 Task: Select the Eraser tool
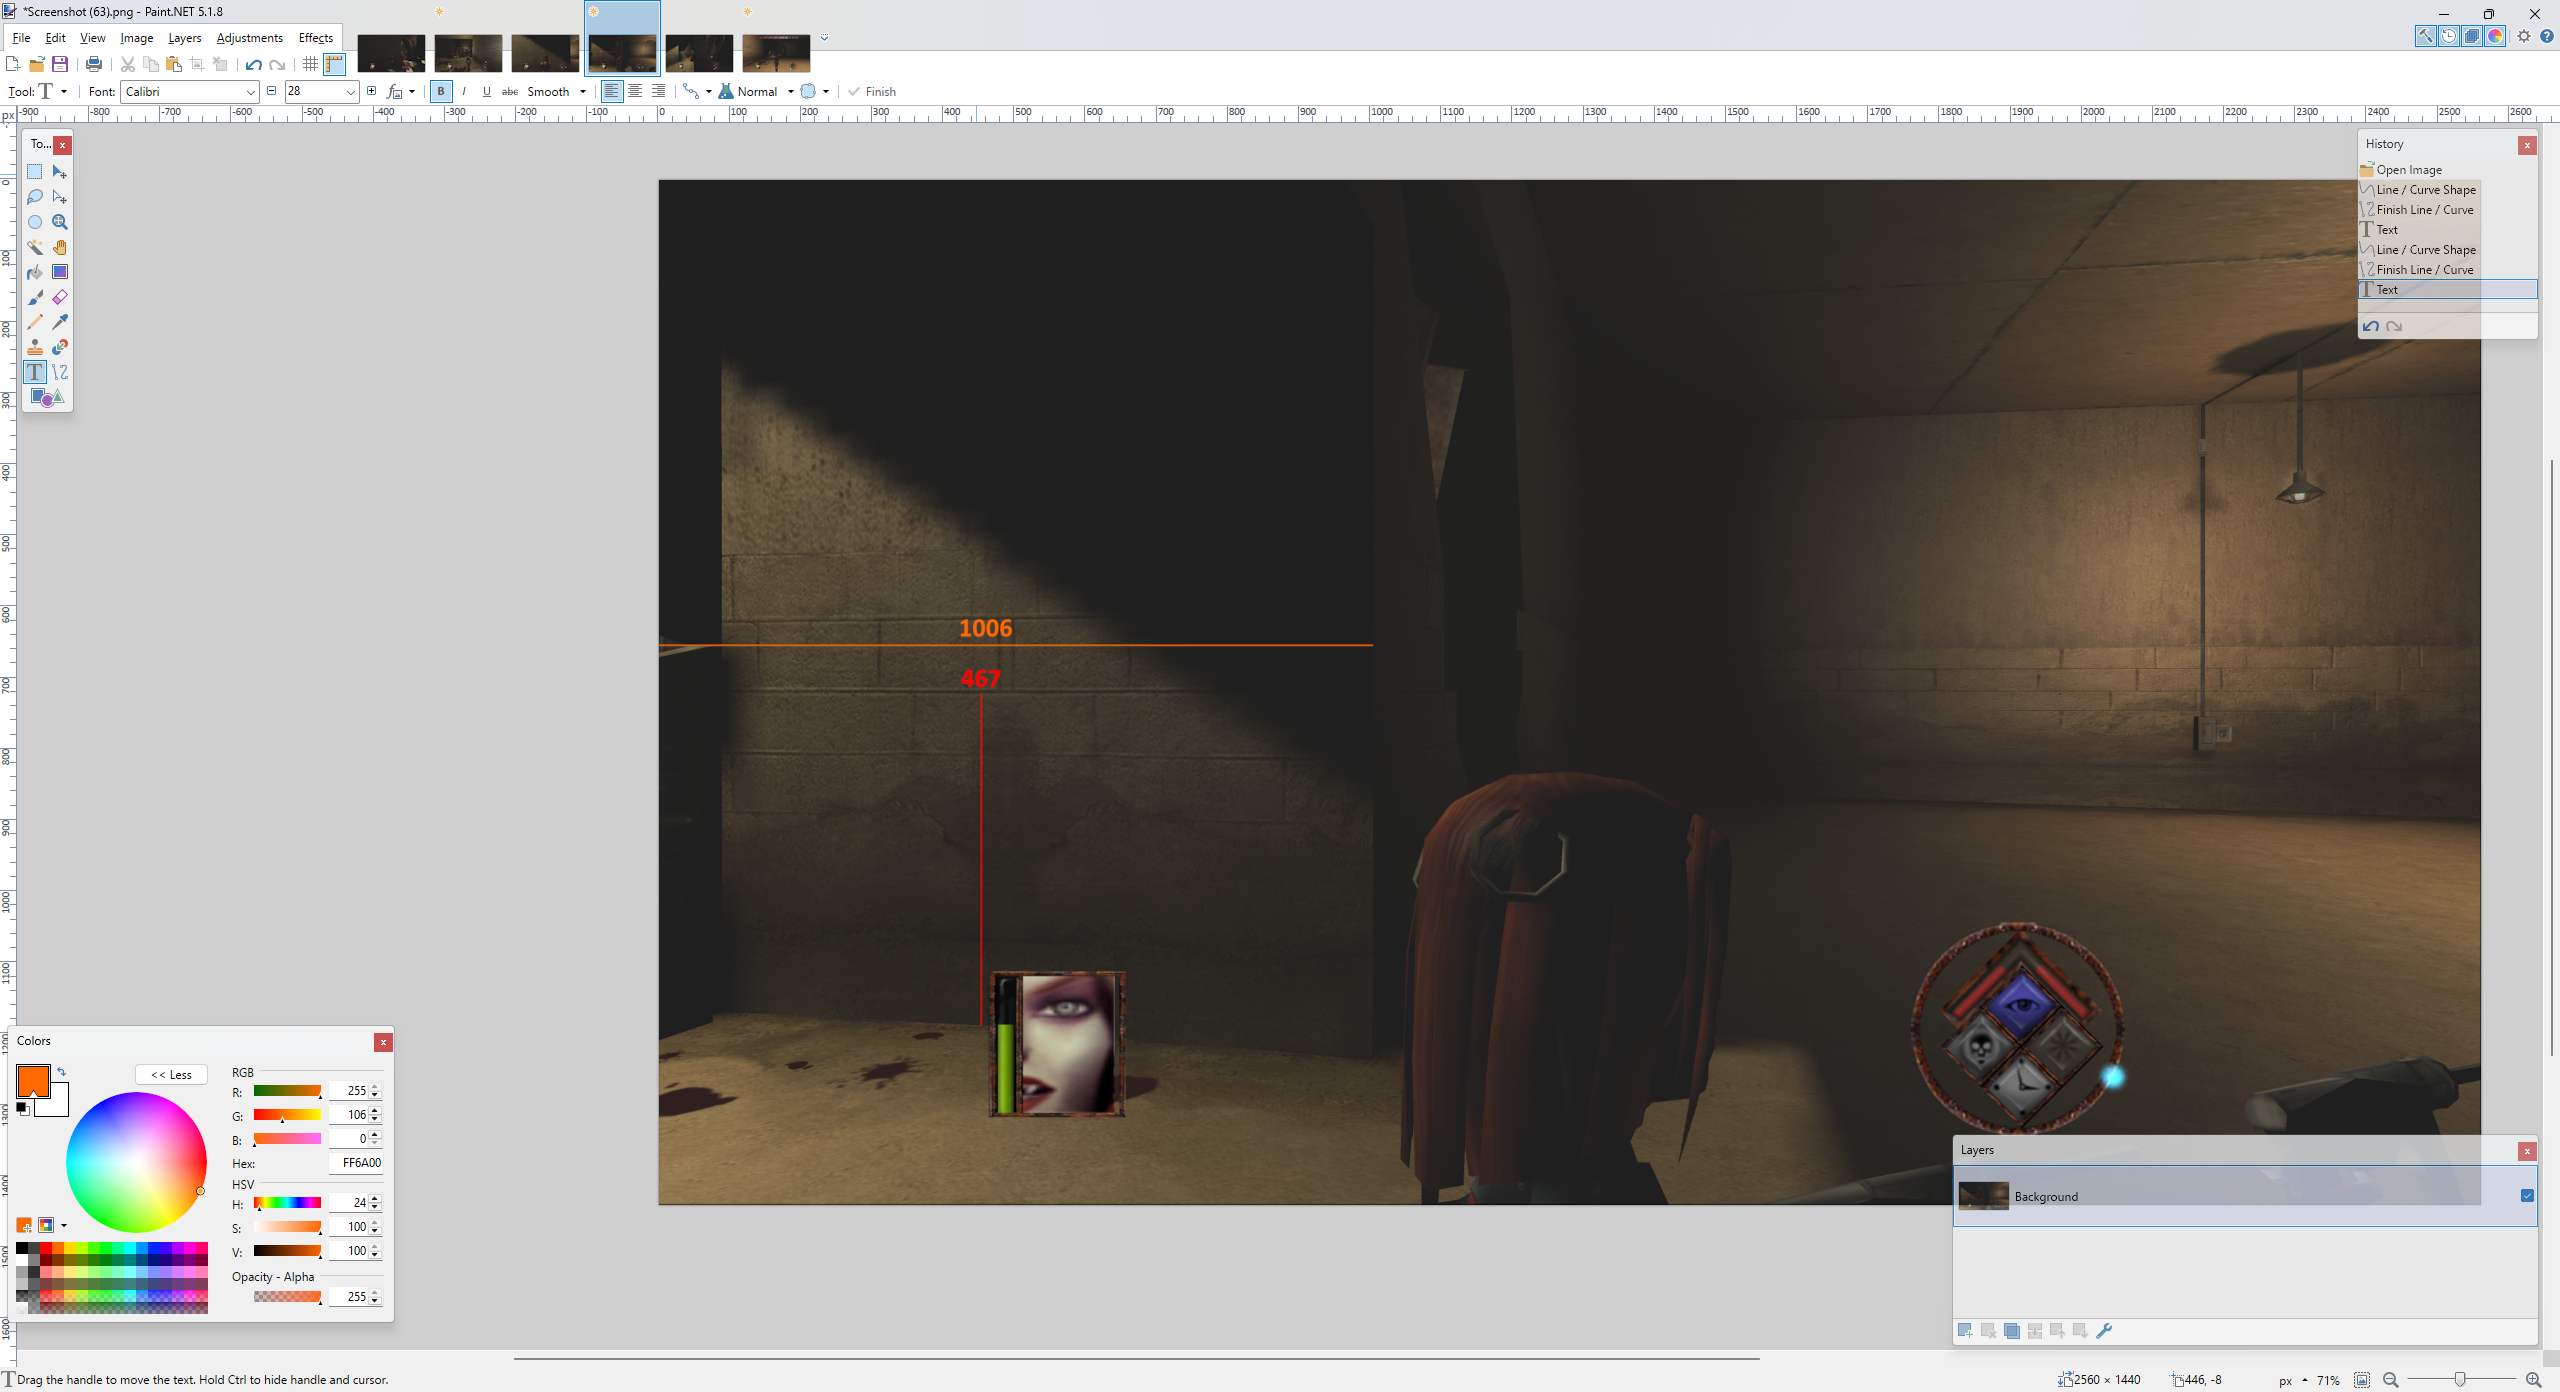click(60, 297)
